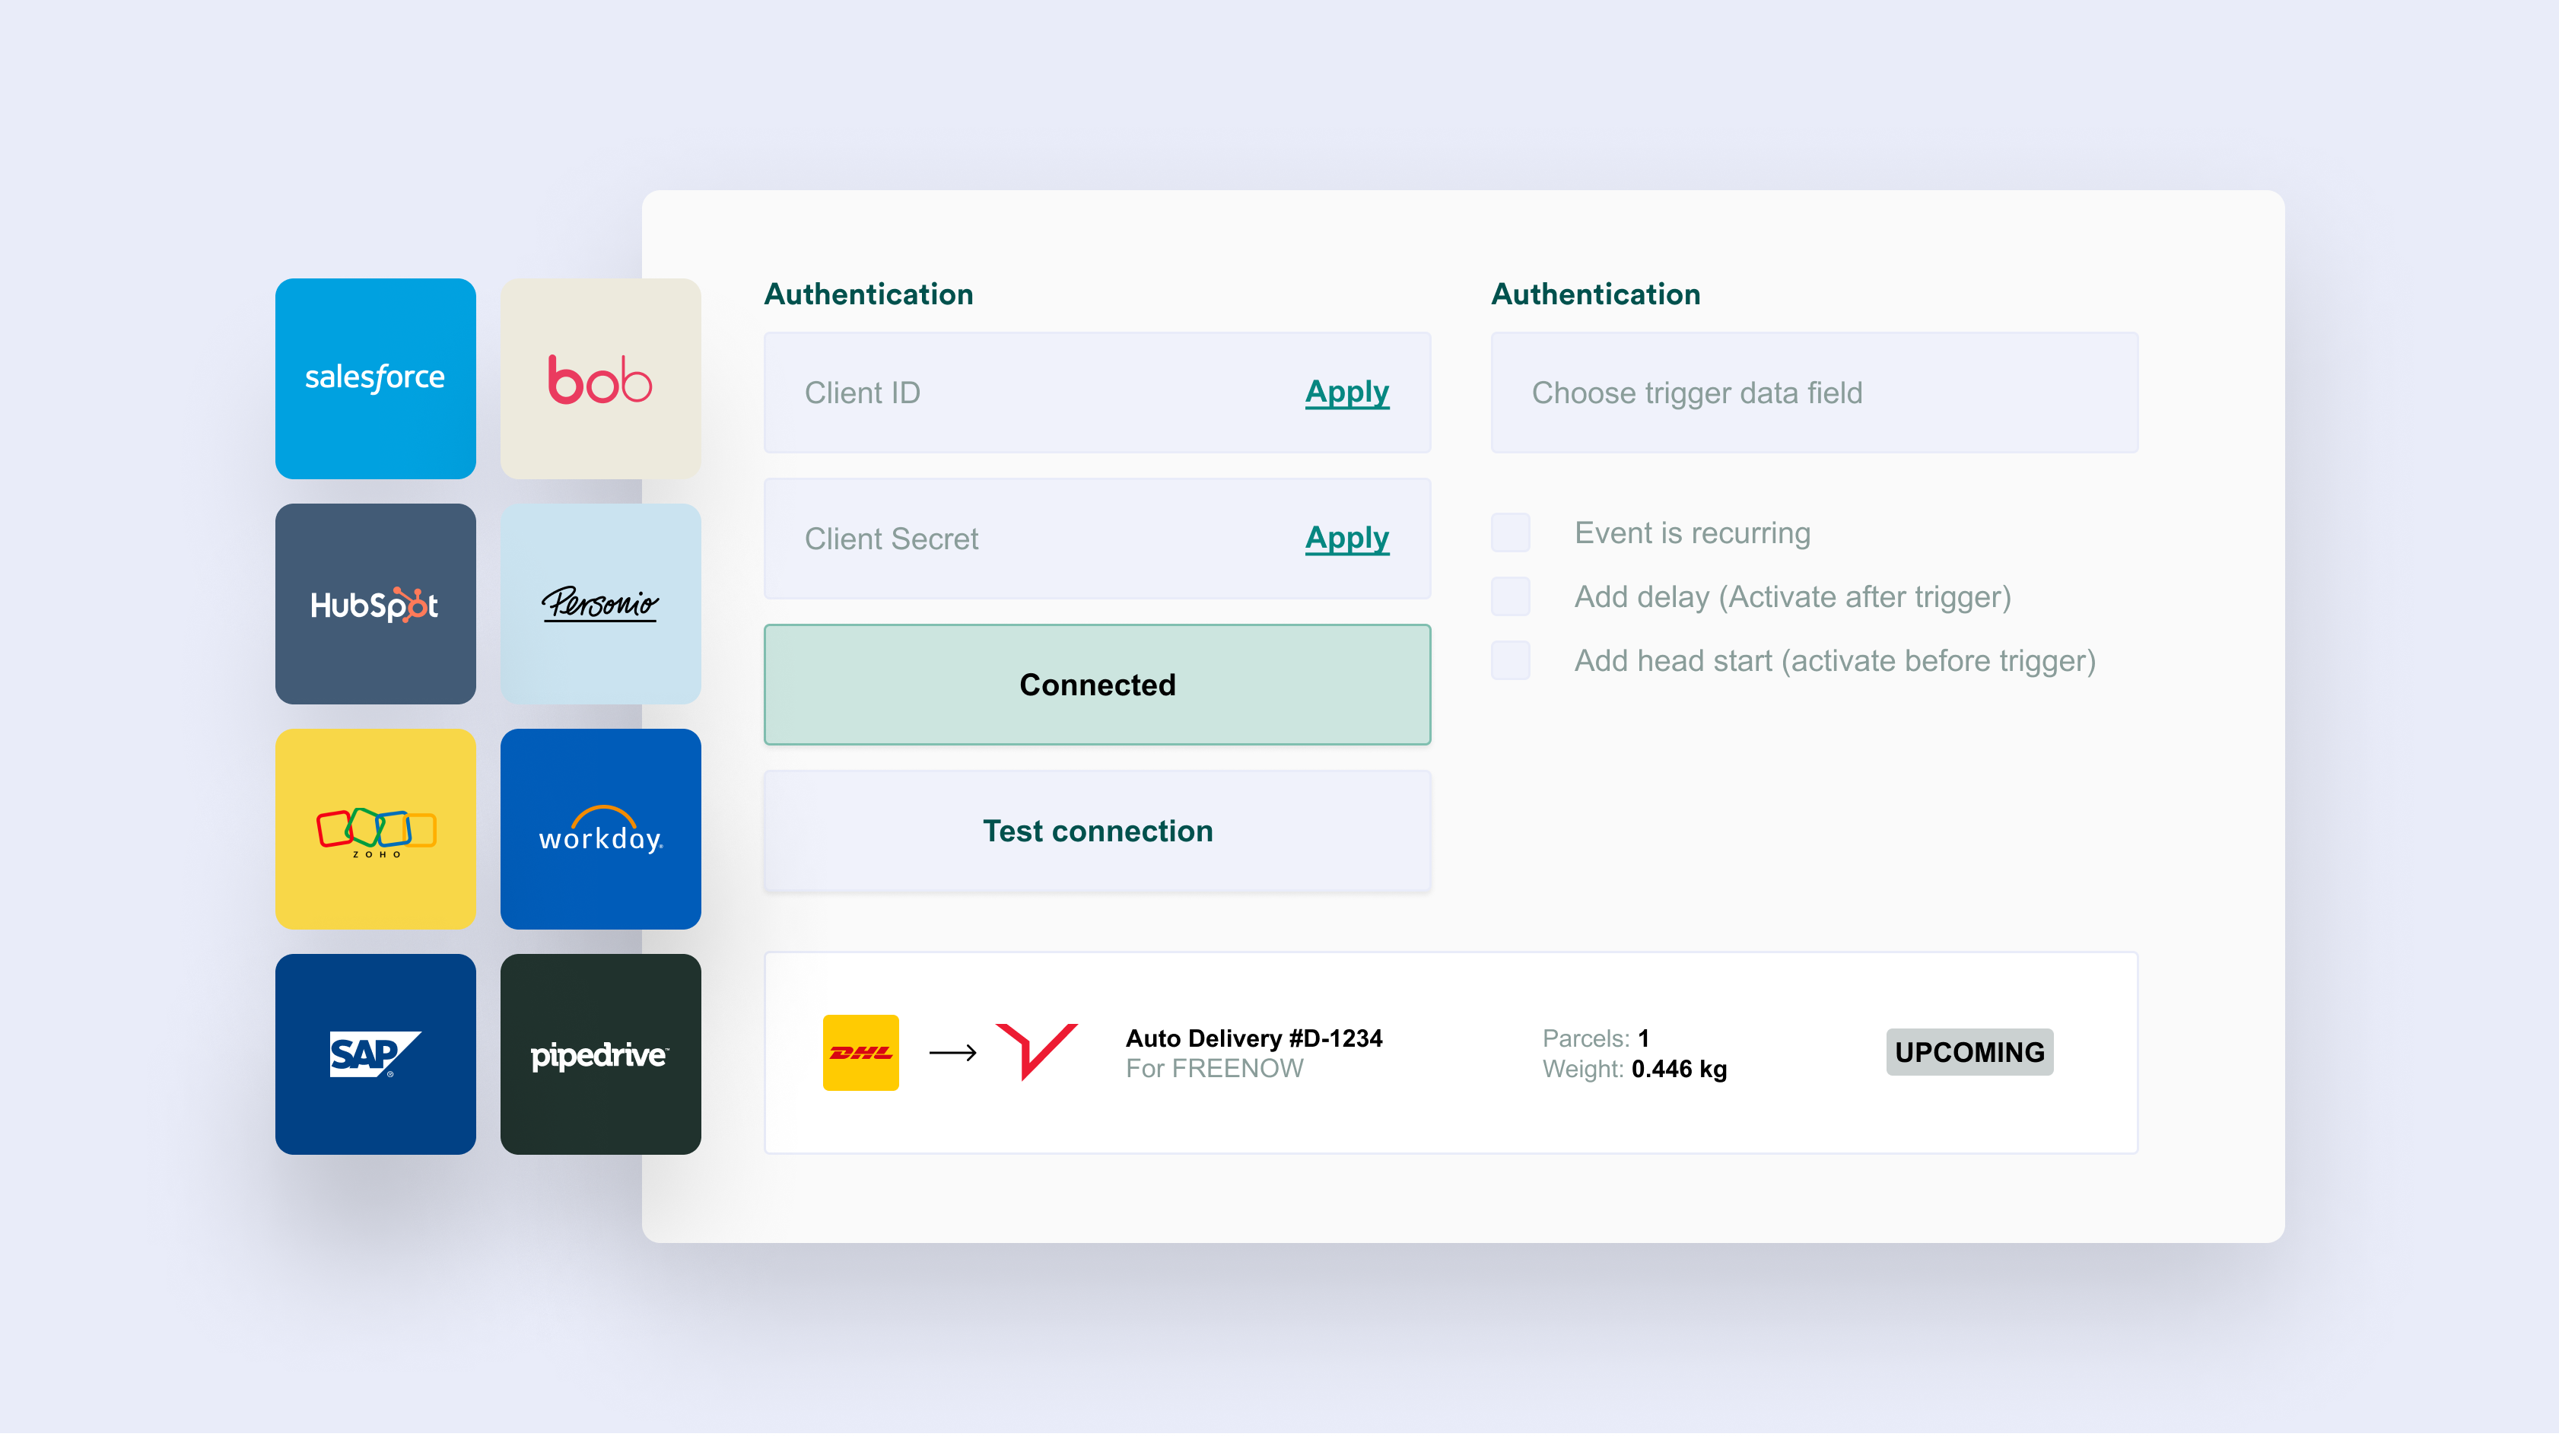The width and height of the screenshot is (2559, 1456).
Task: Focus the Client Secret input field
Action: (x=1097, y=538)
